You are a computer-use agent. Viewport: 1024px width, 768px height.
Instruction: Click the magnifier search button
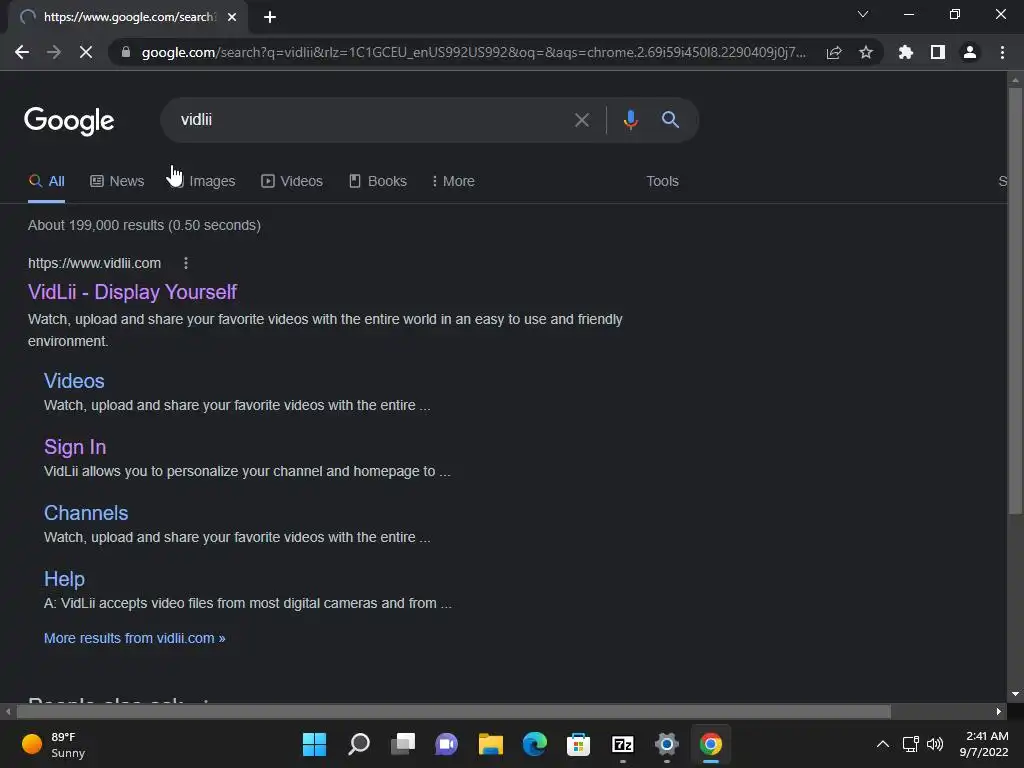pyautogui.click(x=670, y=120)
